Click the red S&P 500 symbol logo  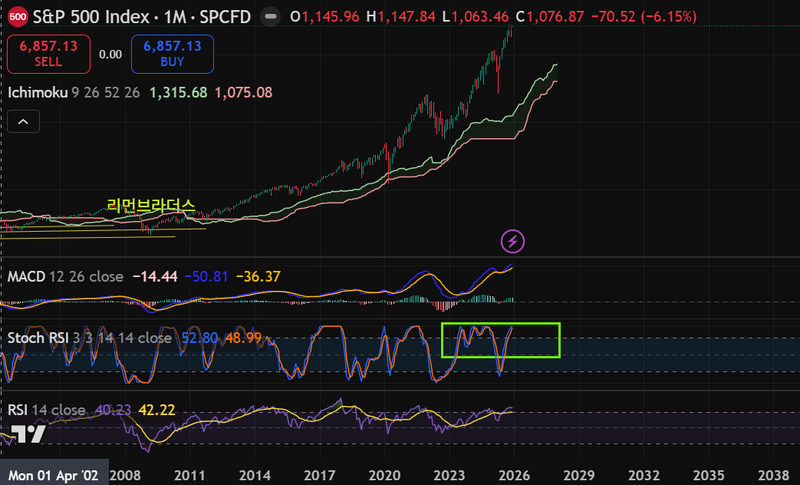18,17
